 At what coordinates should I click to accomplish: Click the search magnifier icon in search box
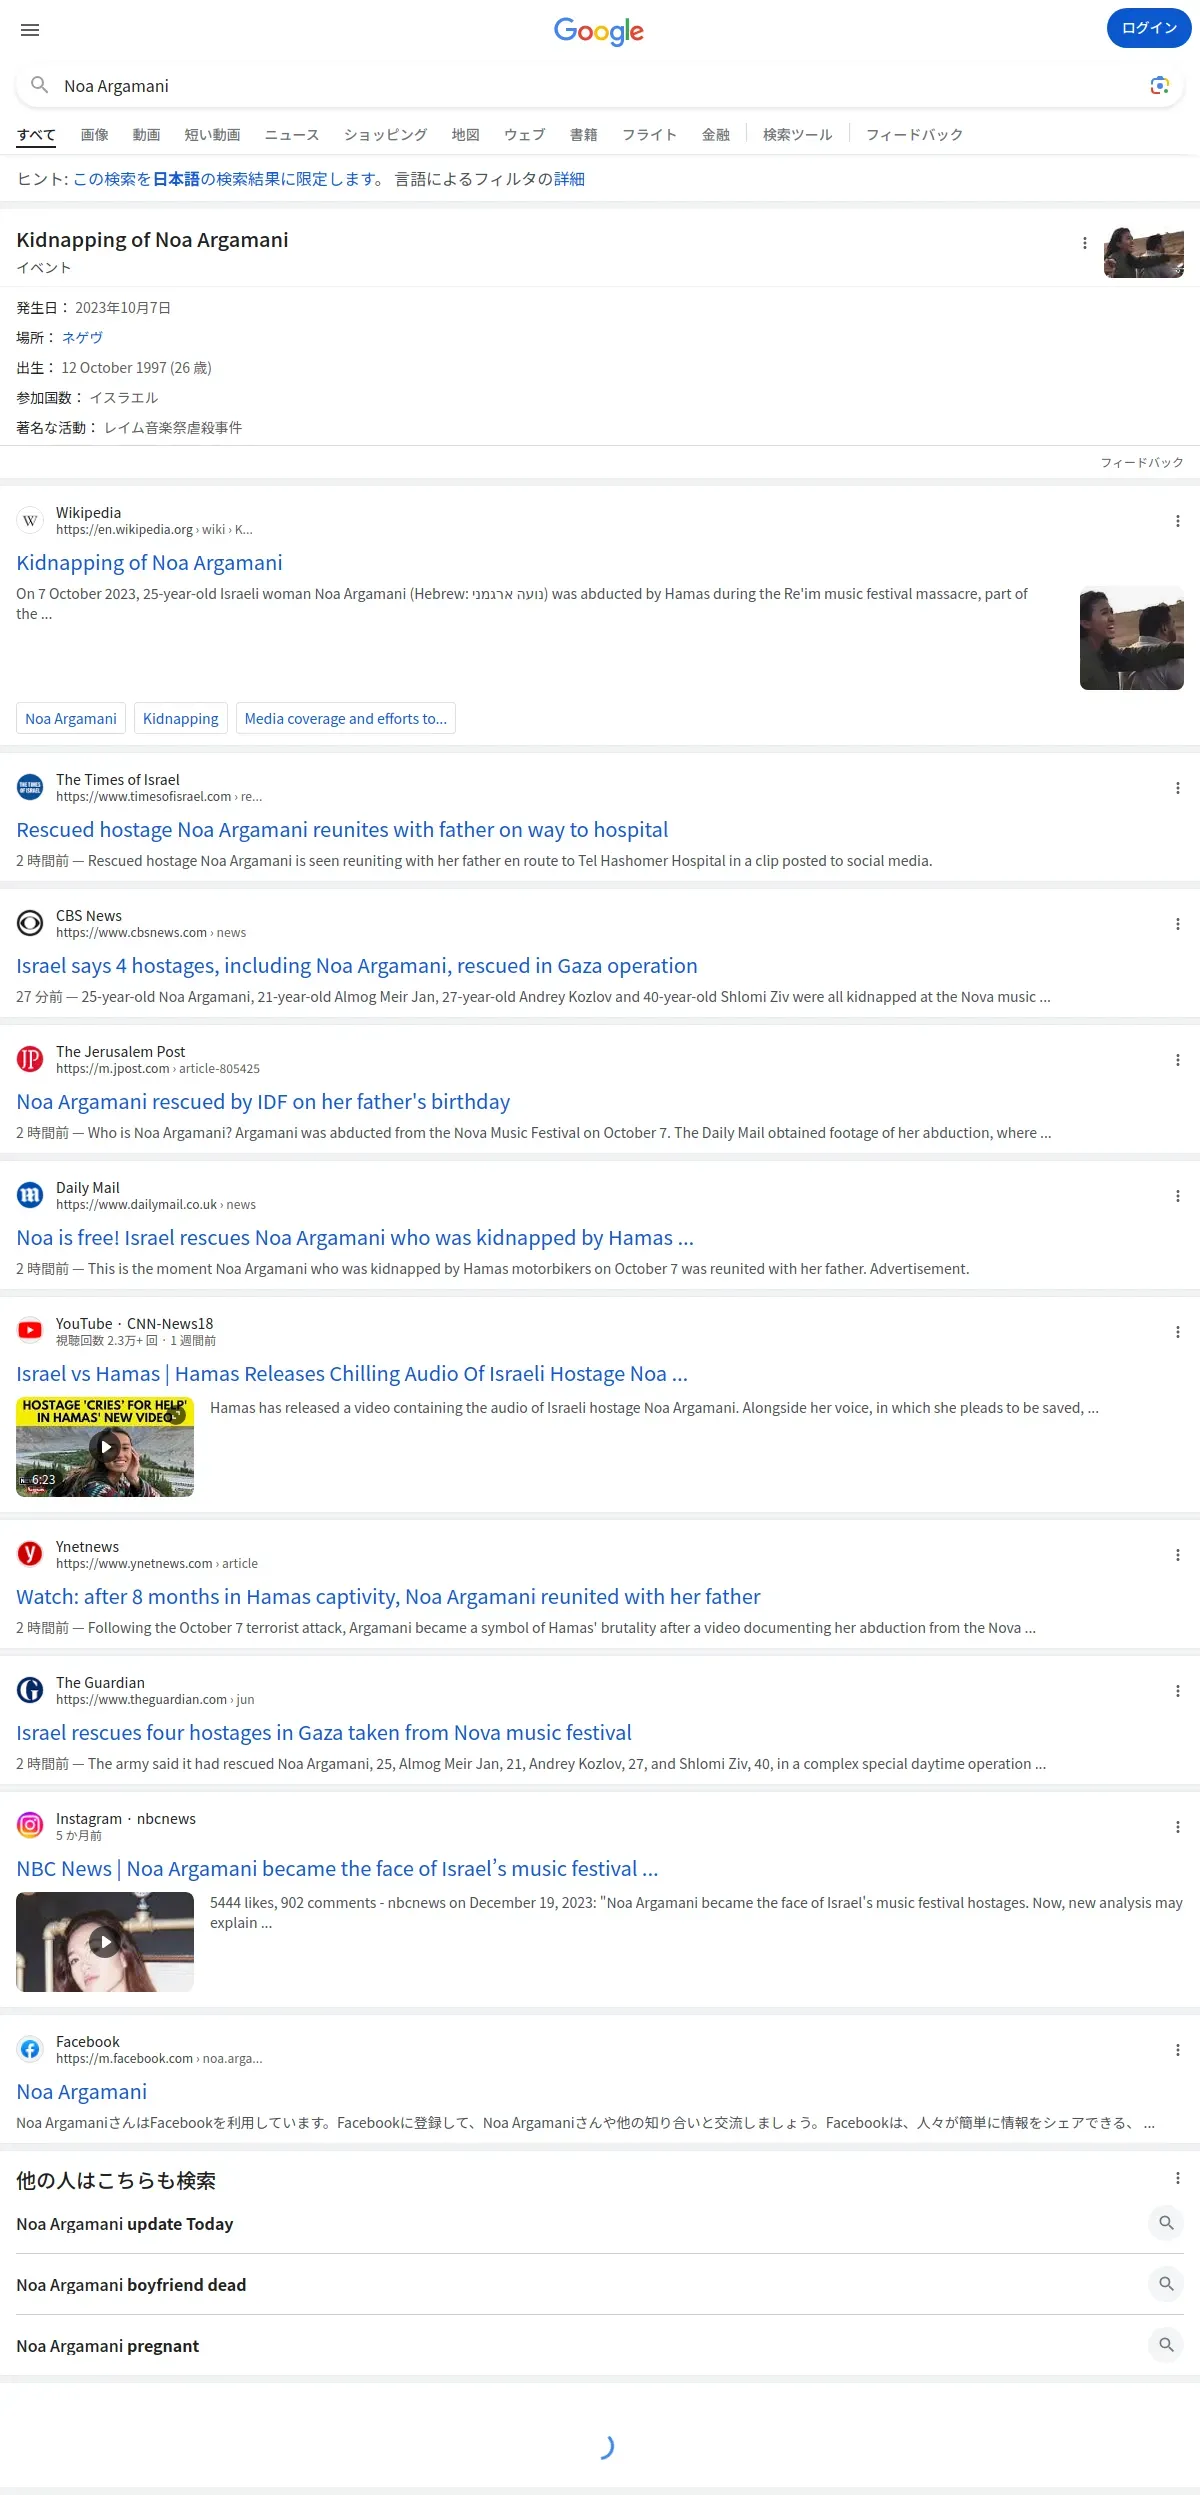click(40, 86)
